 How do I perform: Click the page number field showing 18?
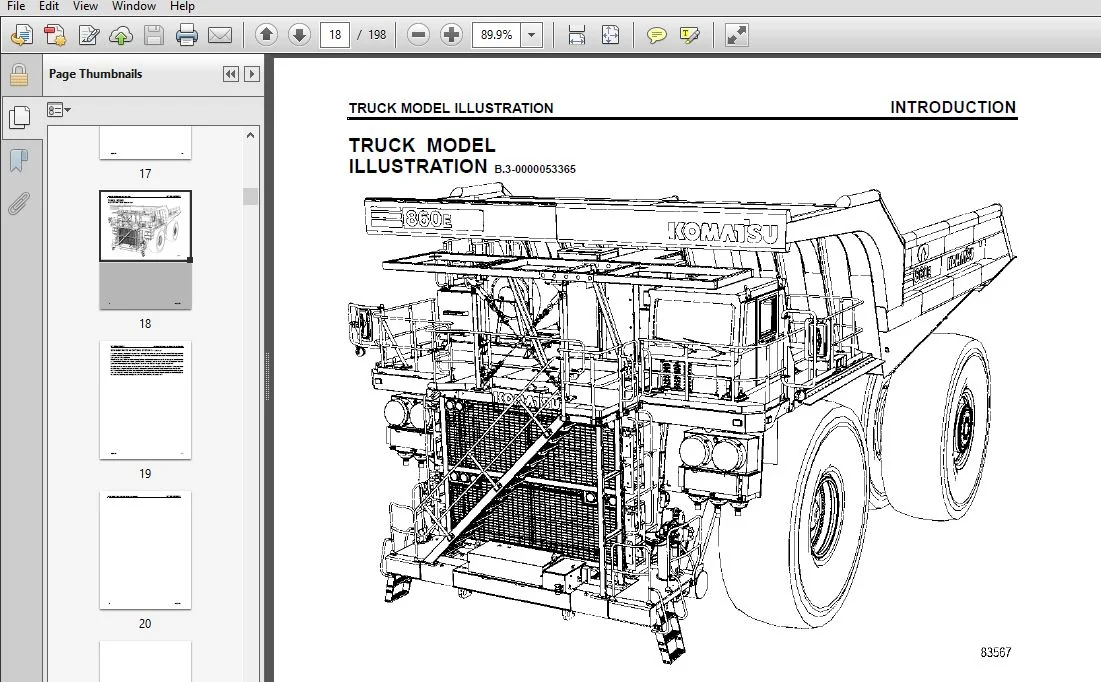[x=335, y=34]
